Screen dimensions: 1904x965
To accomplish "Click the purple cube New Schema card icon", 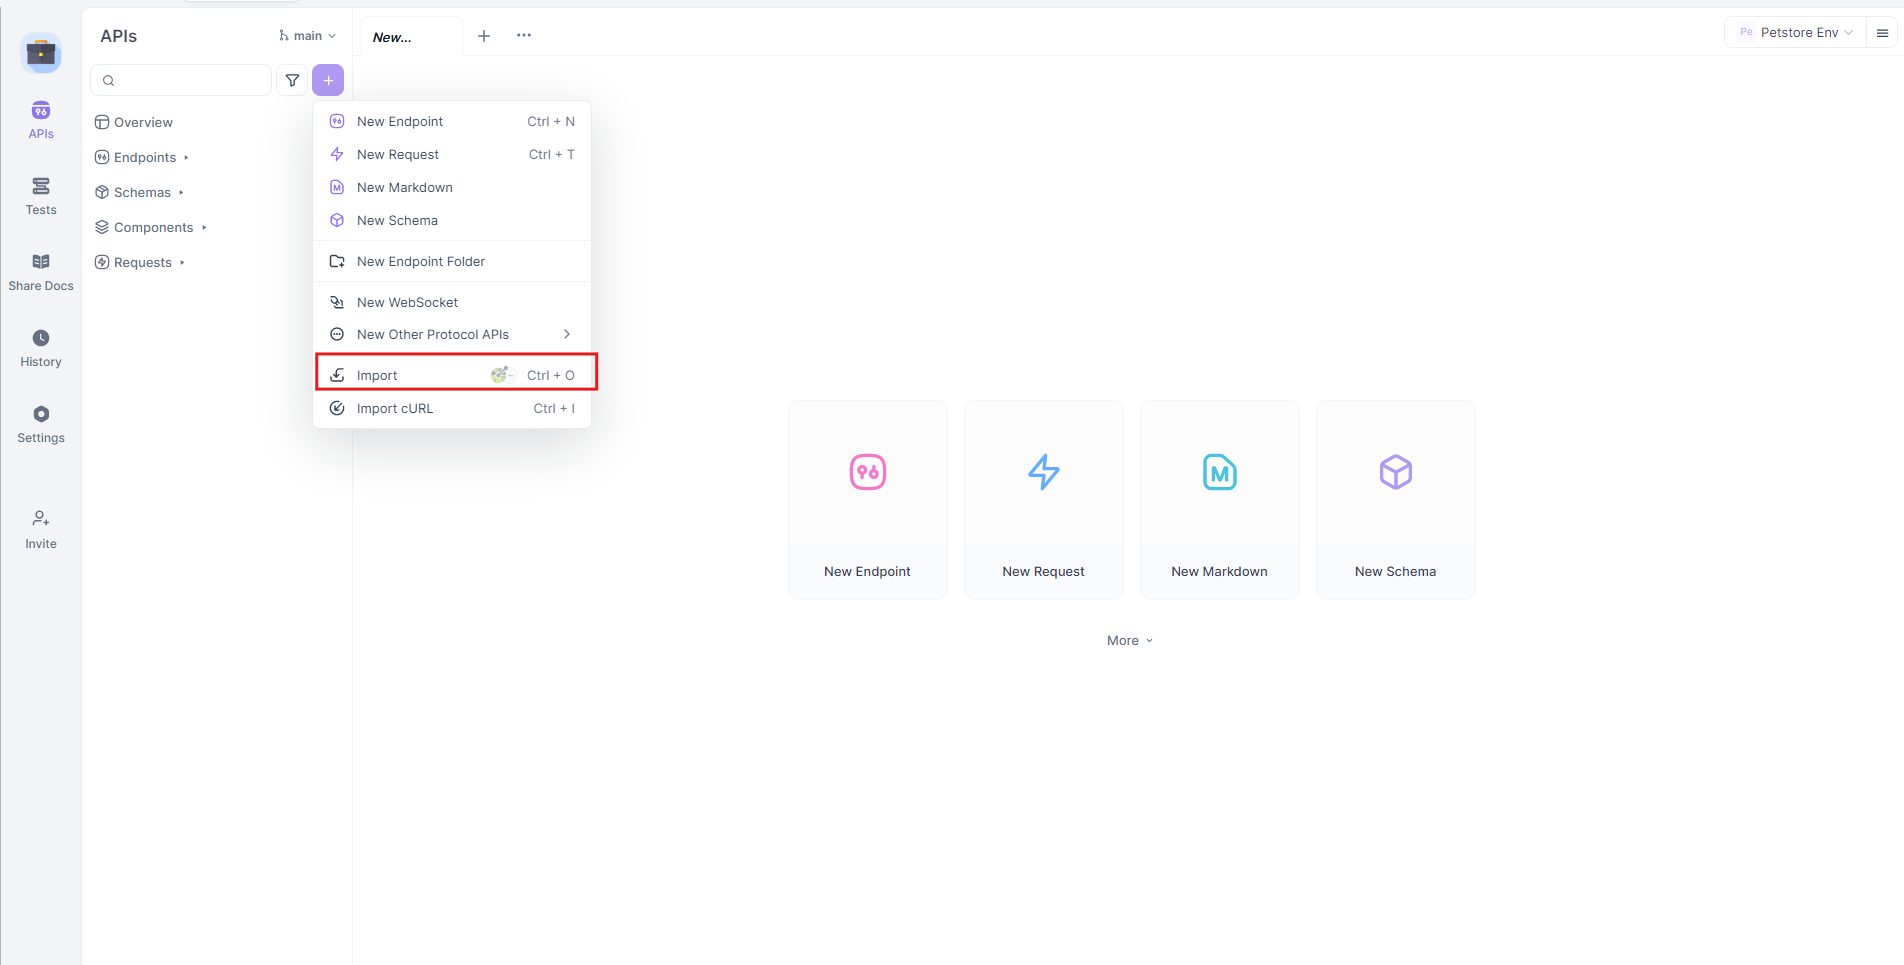I will coord(1396,472).
